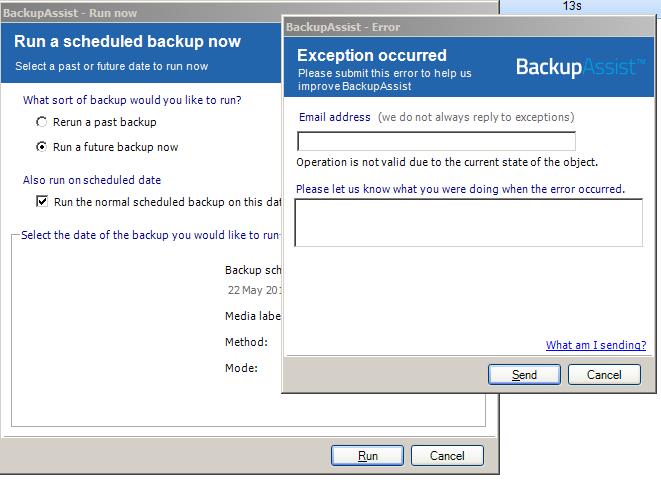Toggle the normal scheduled backup checkbox
This screenshot has width=661, height=483.
[42, 201]
